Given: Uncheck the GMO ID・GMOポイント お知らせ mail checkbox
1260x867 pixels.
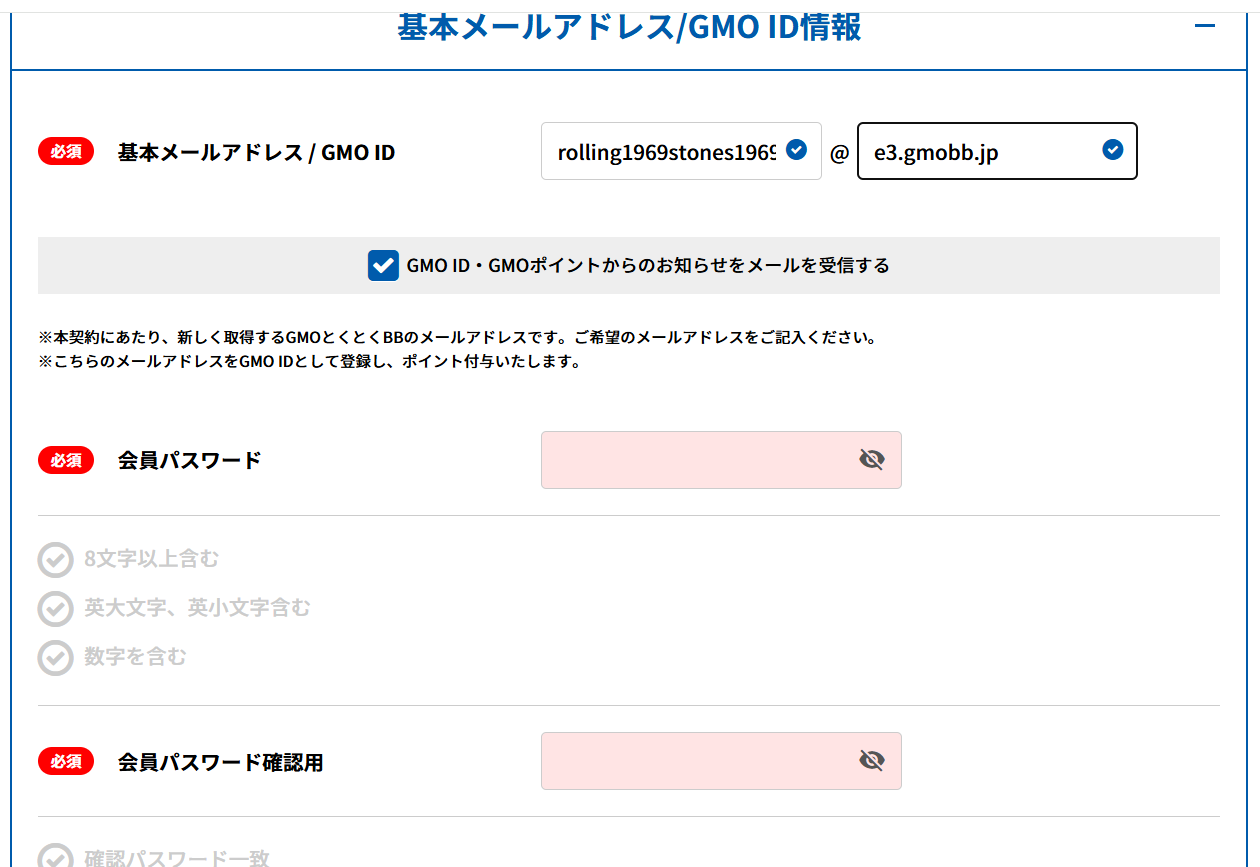Looking at the screenshot, I should pos(383,266).
